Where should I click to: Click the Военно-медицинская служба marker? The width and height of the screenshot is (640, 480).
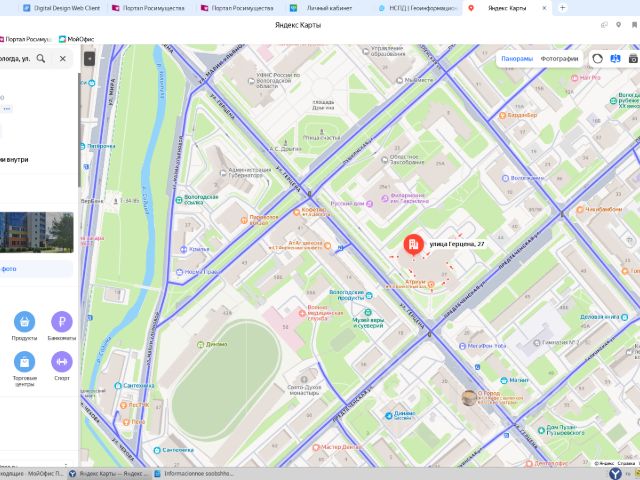[302, 313]
